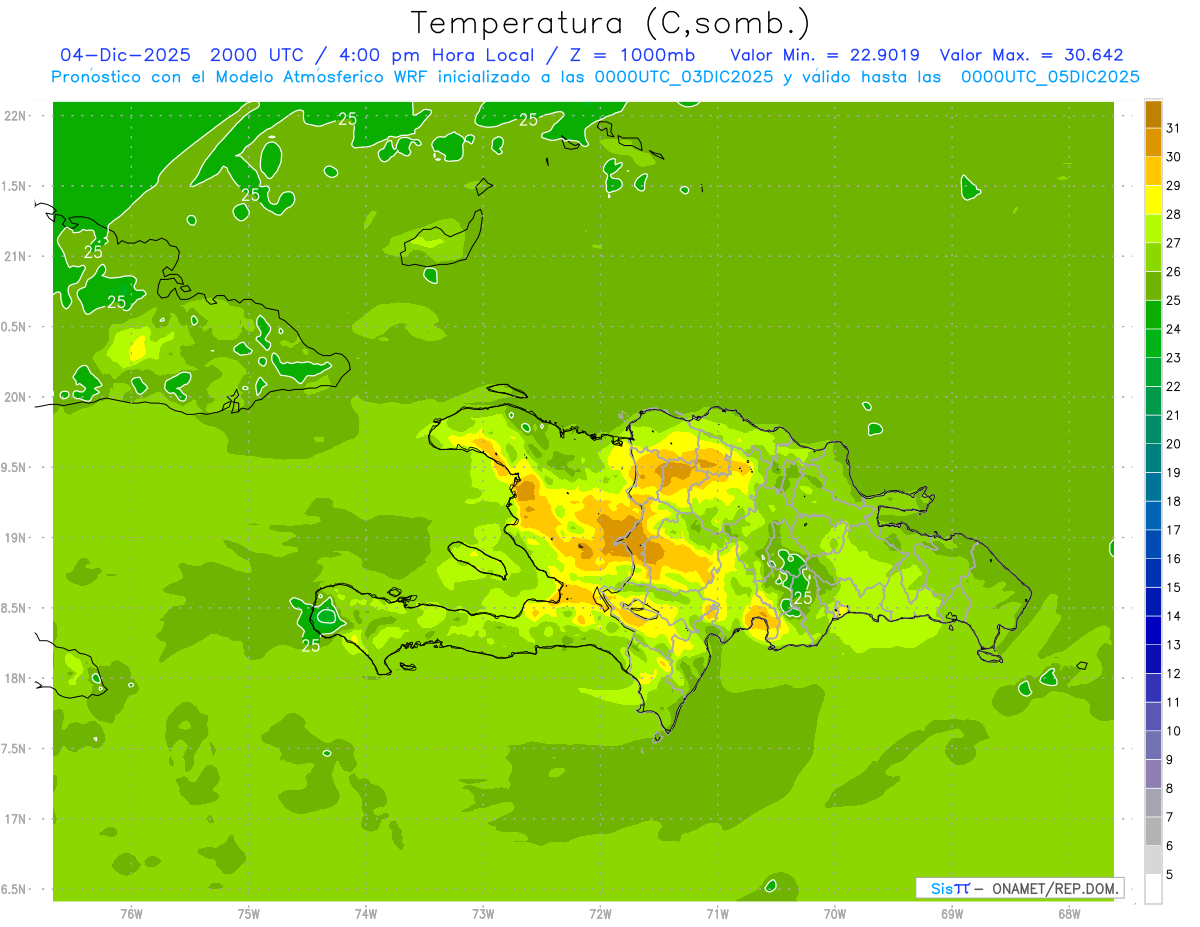This screenshot has height=927, width=1200.
Task: Click the '28' color bar label
Action: [x=1174, y=214]
